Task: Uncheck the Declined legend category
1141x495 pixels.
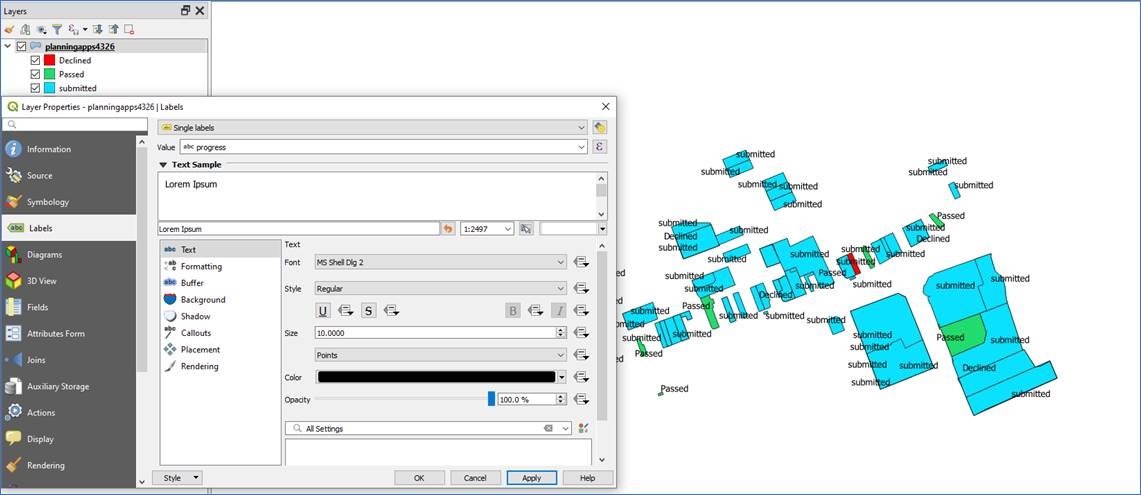Action: point(36,60)
